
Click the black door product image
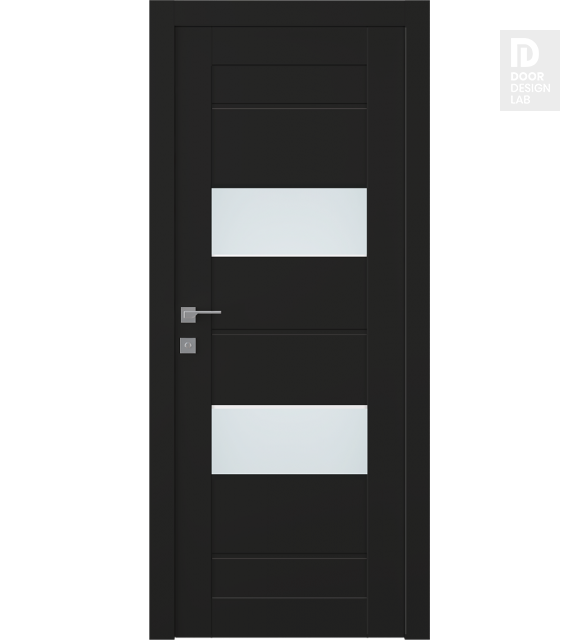pos(289,320)
